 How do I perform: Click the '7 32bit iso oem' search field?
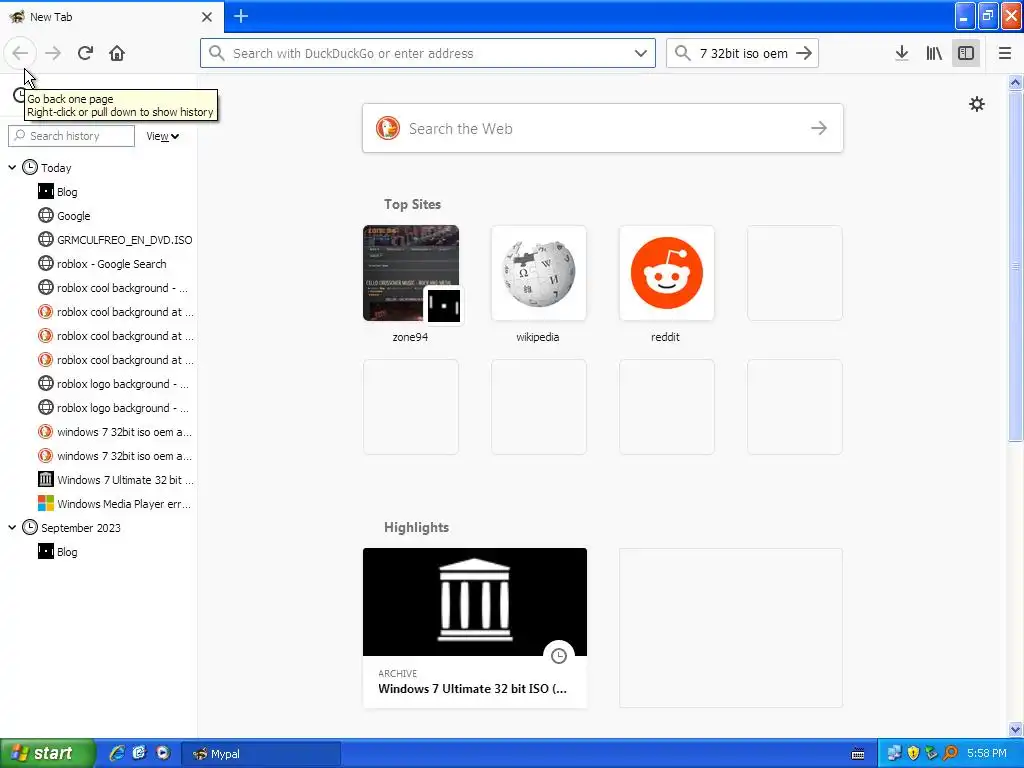click(743, 53)
